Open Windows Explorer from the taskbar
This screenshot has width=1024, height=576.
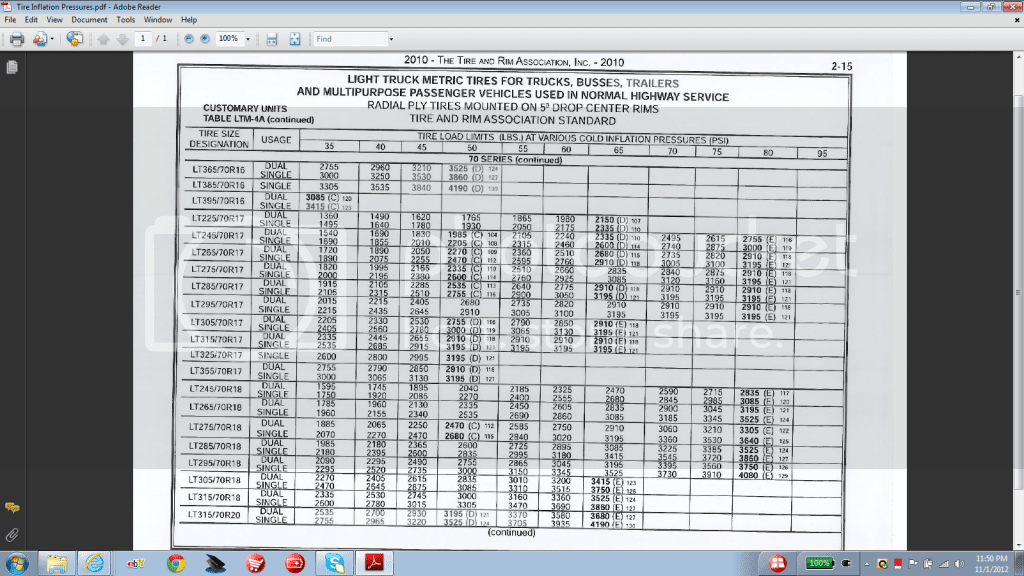point(56,564)
